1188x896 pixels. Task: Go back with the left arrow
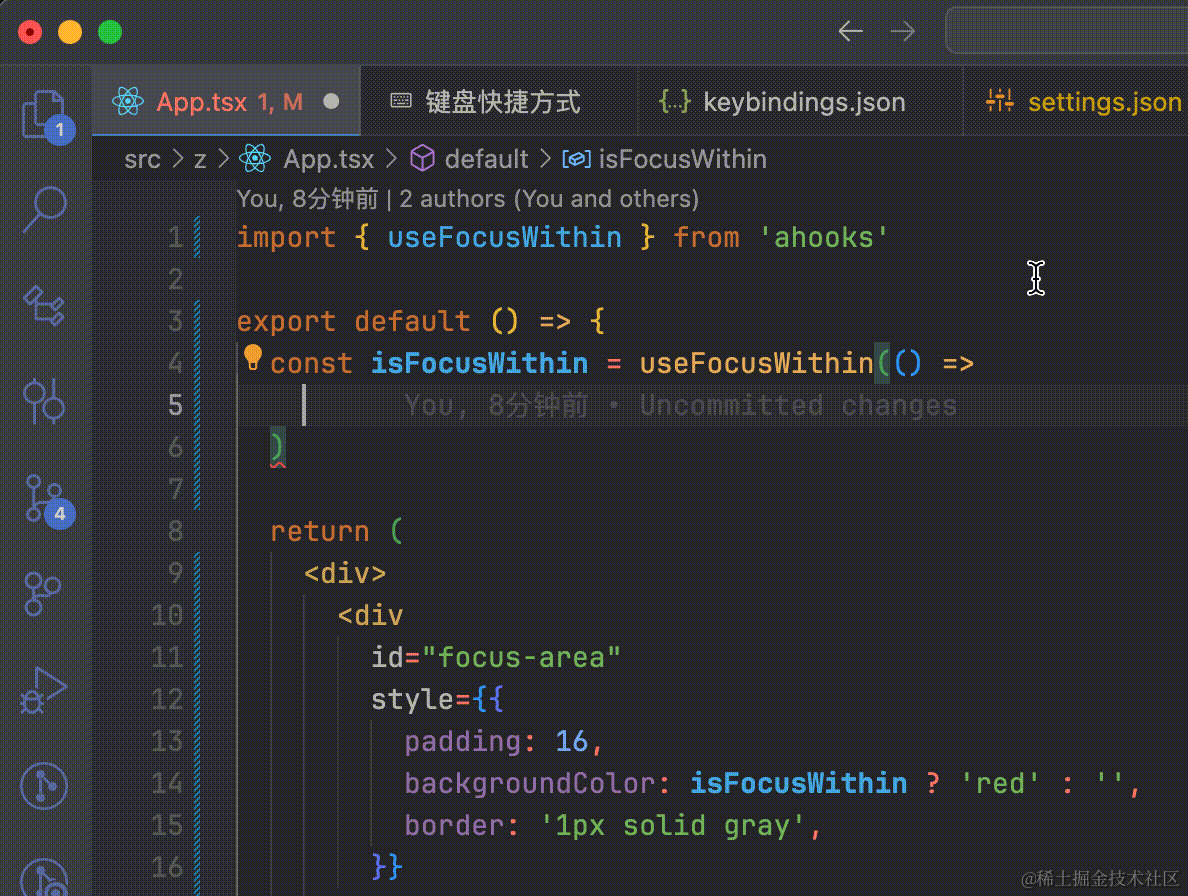click(x=851, y=32)
